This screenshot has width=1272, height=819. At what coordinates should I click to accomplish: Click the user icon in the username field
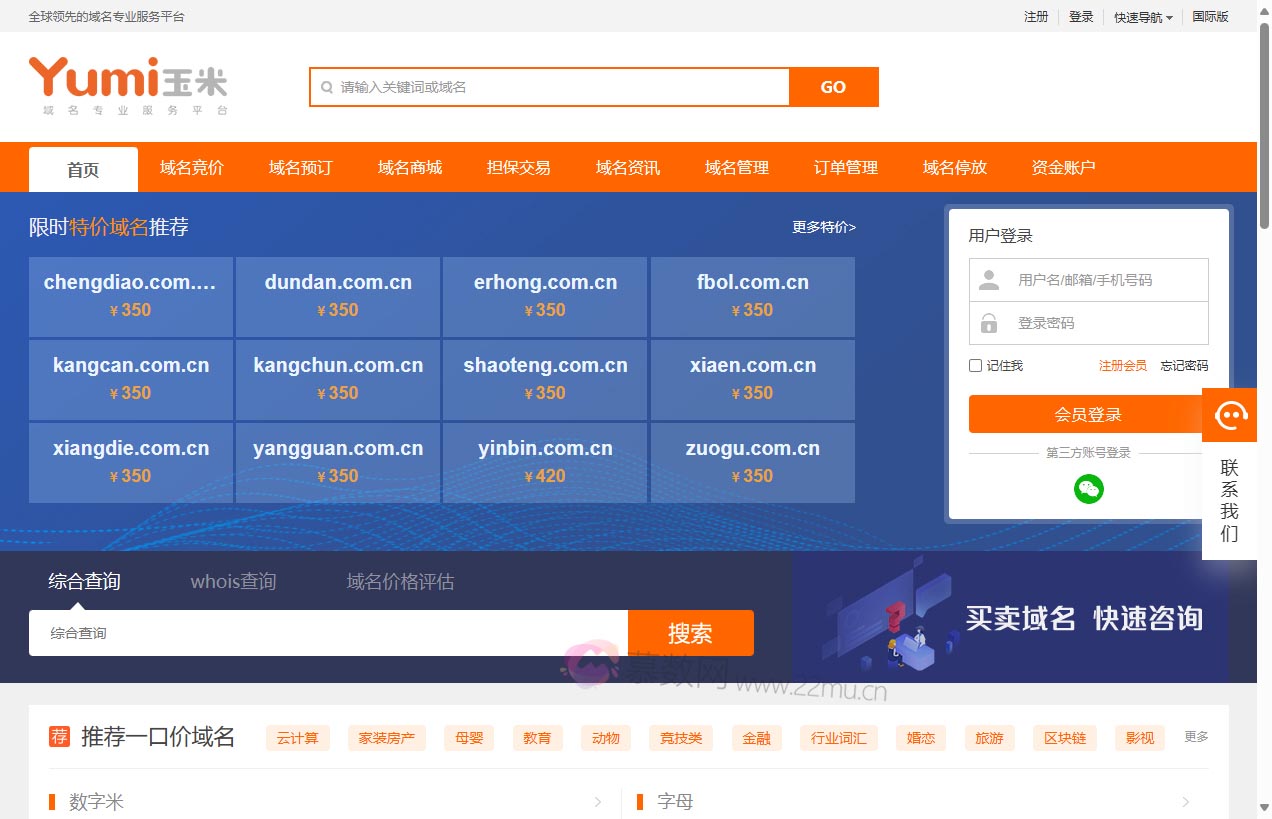click(x=989, y=279)
